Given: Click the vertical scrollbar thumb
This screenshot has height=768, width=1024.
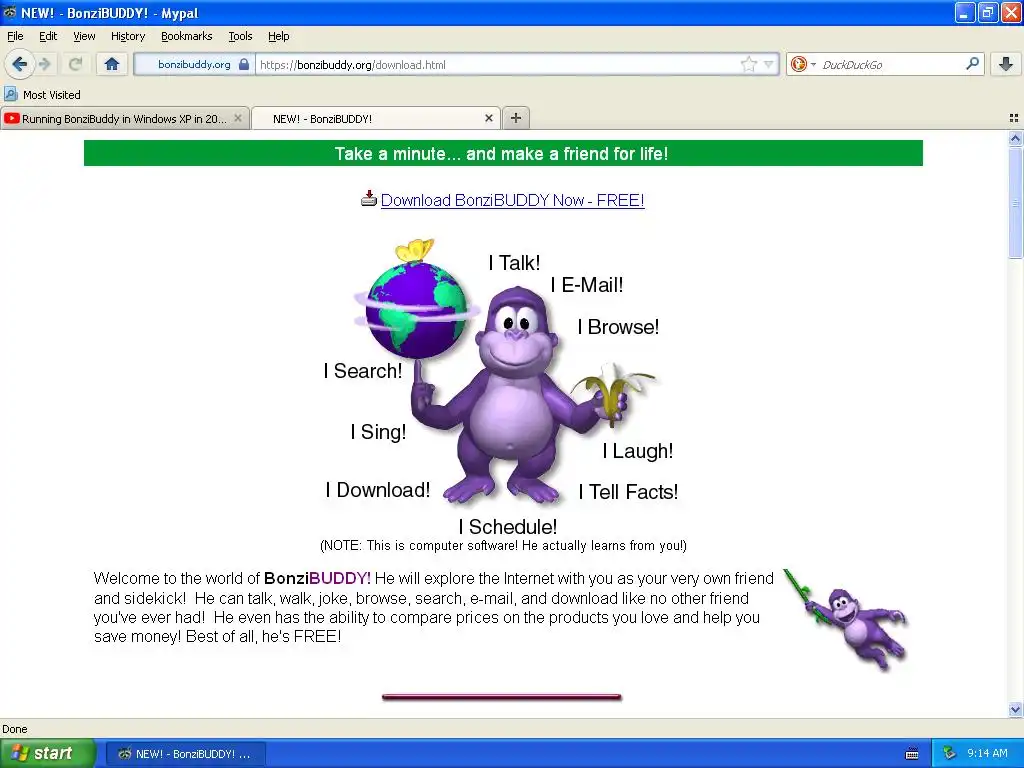Looking at the screenshot, I should click(x=1015, y=202).
